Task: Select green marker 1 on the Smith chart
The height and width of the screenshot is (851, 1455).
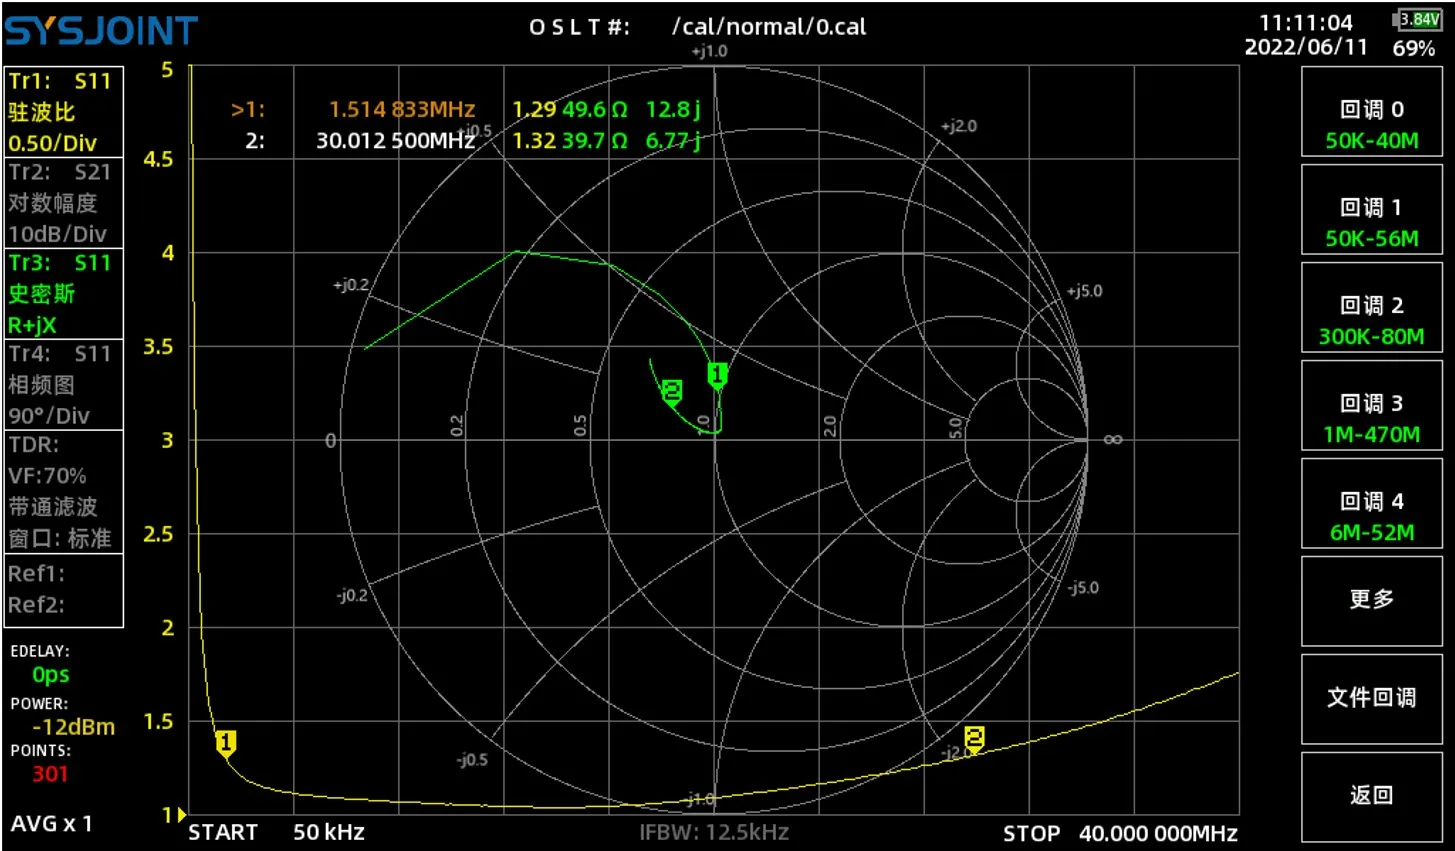Action: (x=717, y=375)
